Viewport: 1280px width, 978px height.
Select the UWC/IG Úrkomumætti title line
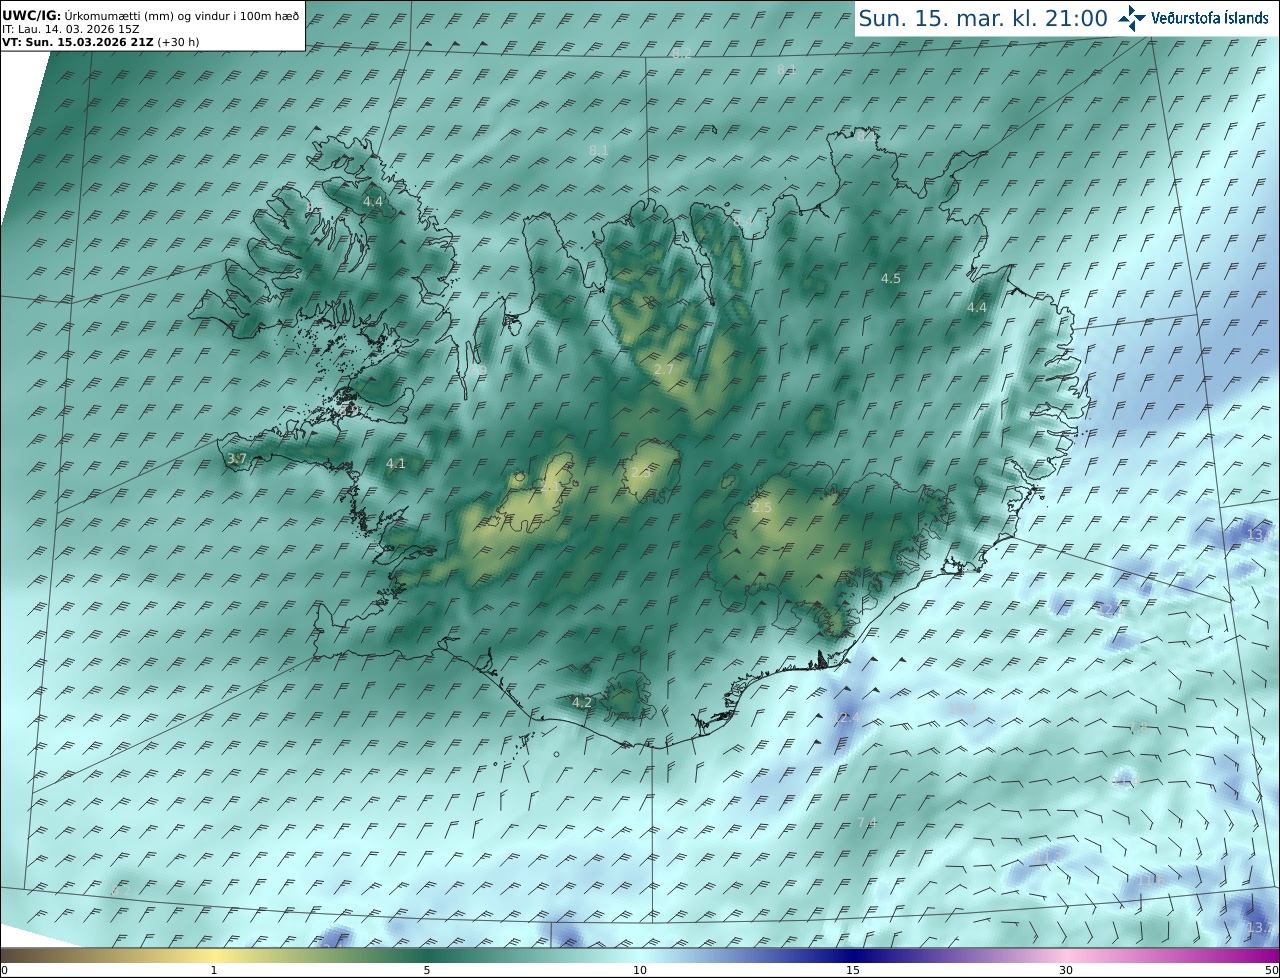(x=150, y=15)
